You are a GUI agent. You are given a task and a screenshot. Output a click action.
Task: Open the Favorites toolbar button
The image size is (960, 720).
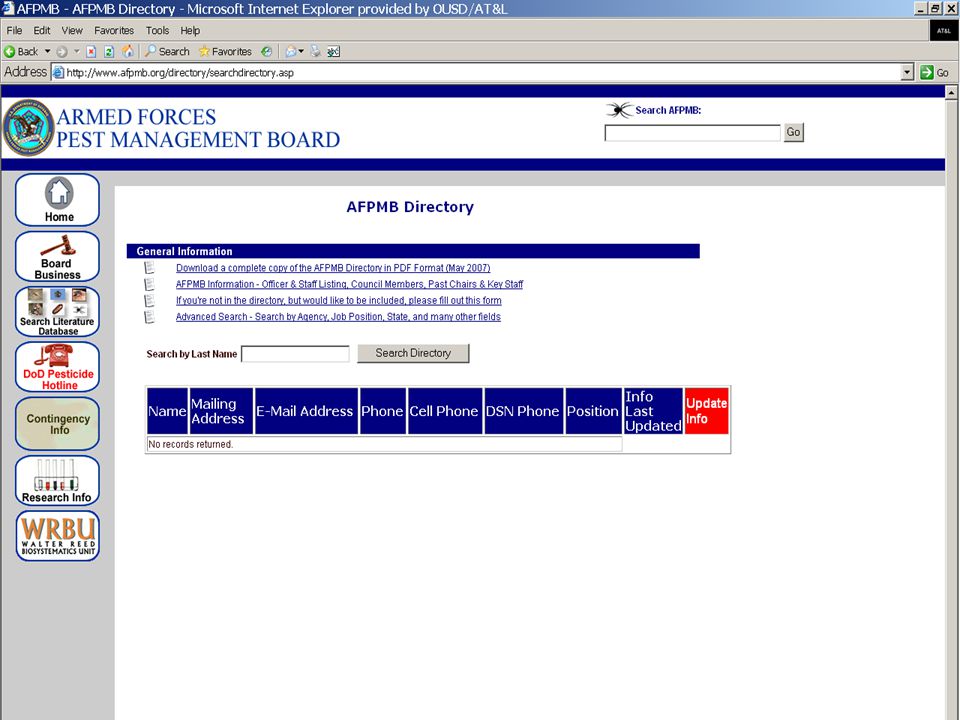click(x=225, y=51)
